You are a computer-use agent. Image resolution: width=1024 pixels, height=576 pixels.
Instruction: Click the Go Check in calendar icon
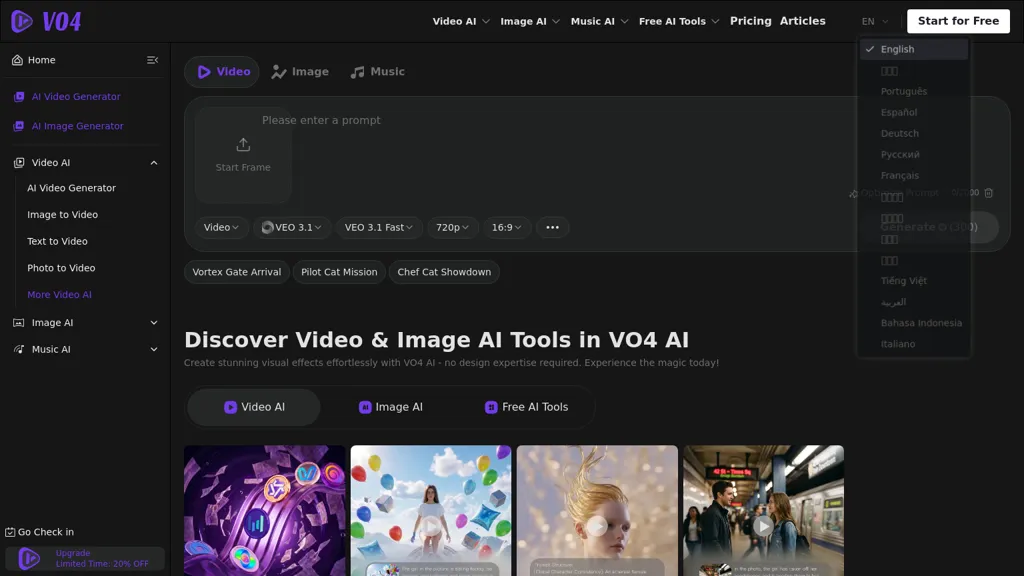(x=10, y=532)
